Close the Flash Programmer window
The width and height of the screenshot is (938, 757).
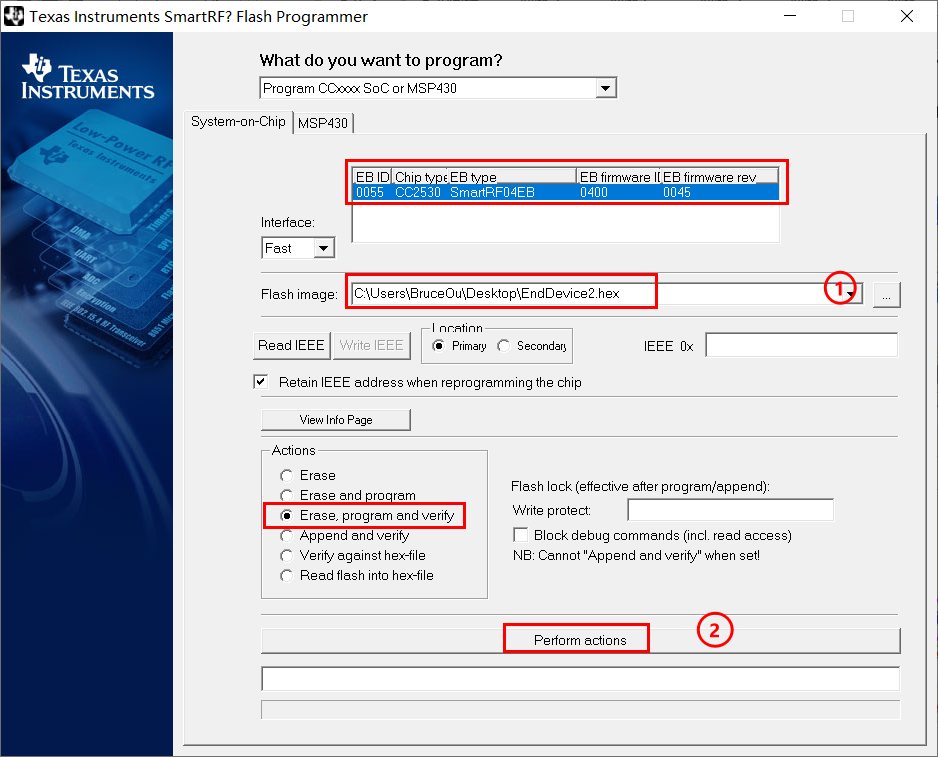pos(906,16)
